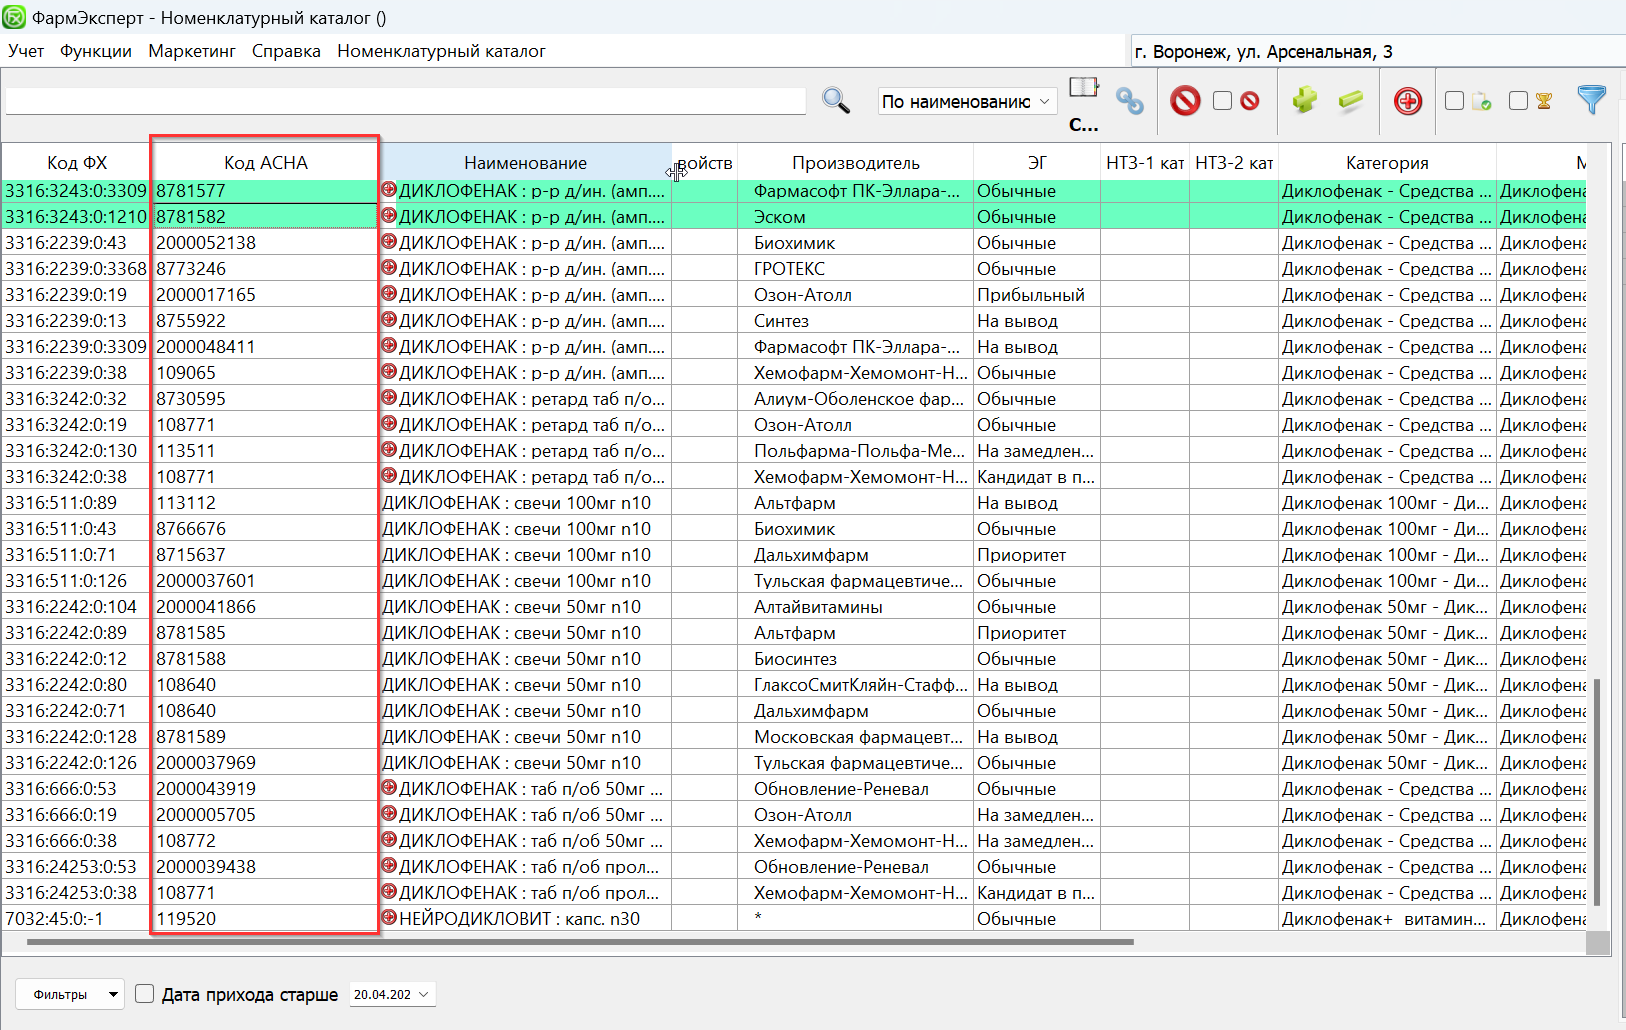
Task: Open the 'Функции' menu
Action: pos(96,51)
